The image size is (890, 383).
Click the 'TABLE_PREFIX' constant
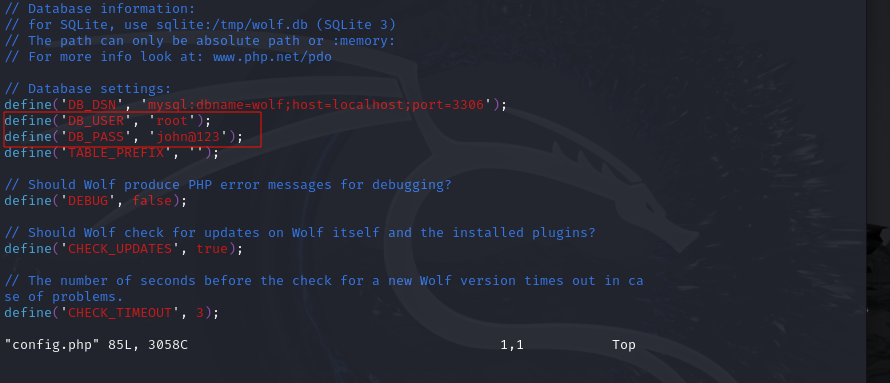pyautogui.click(x=116, y=153)
